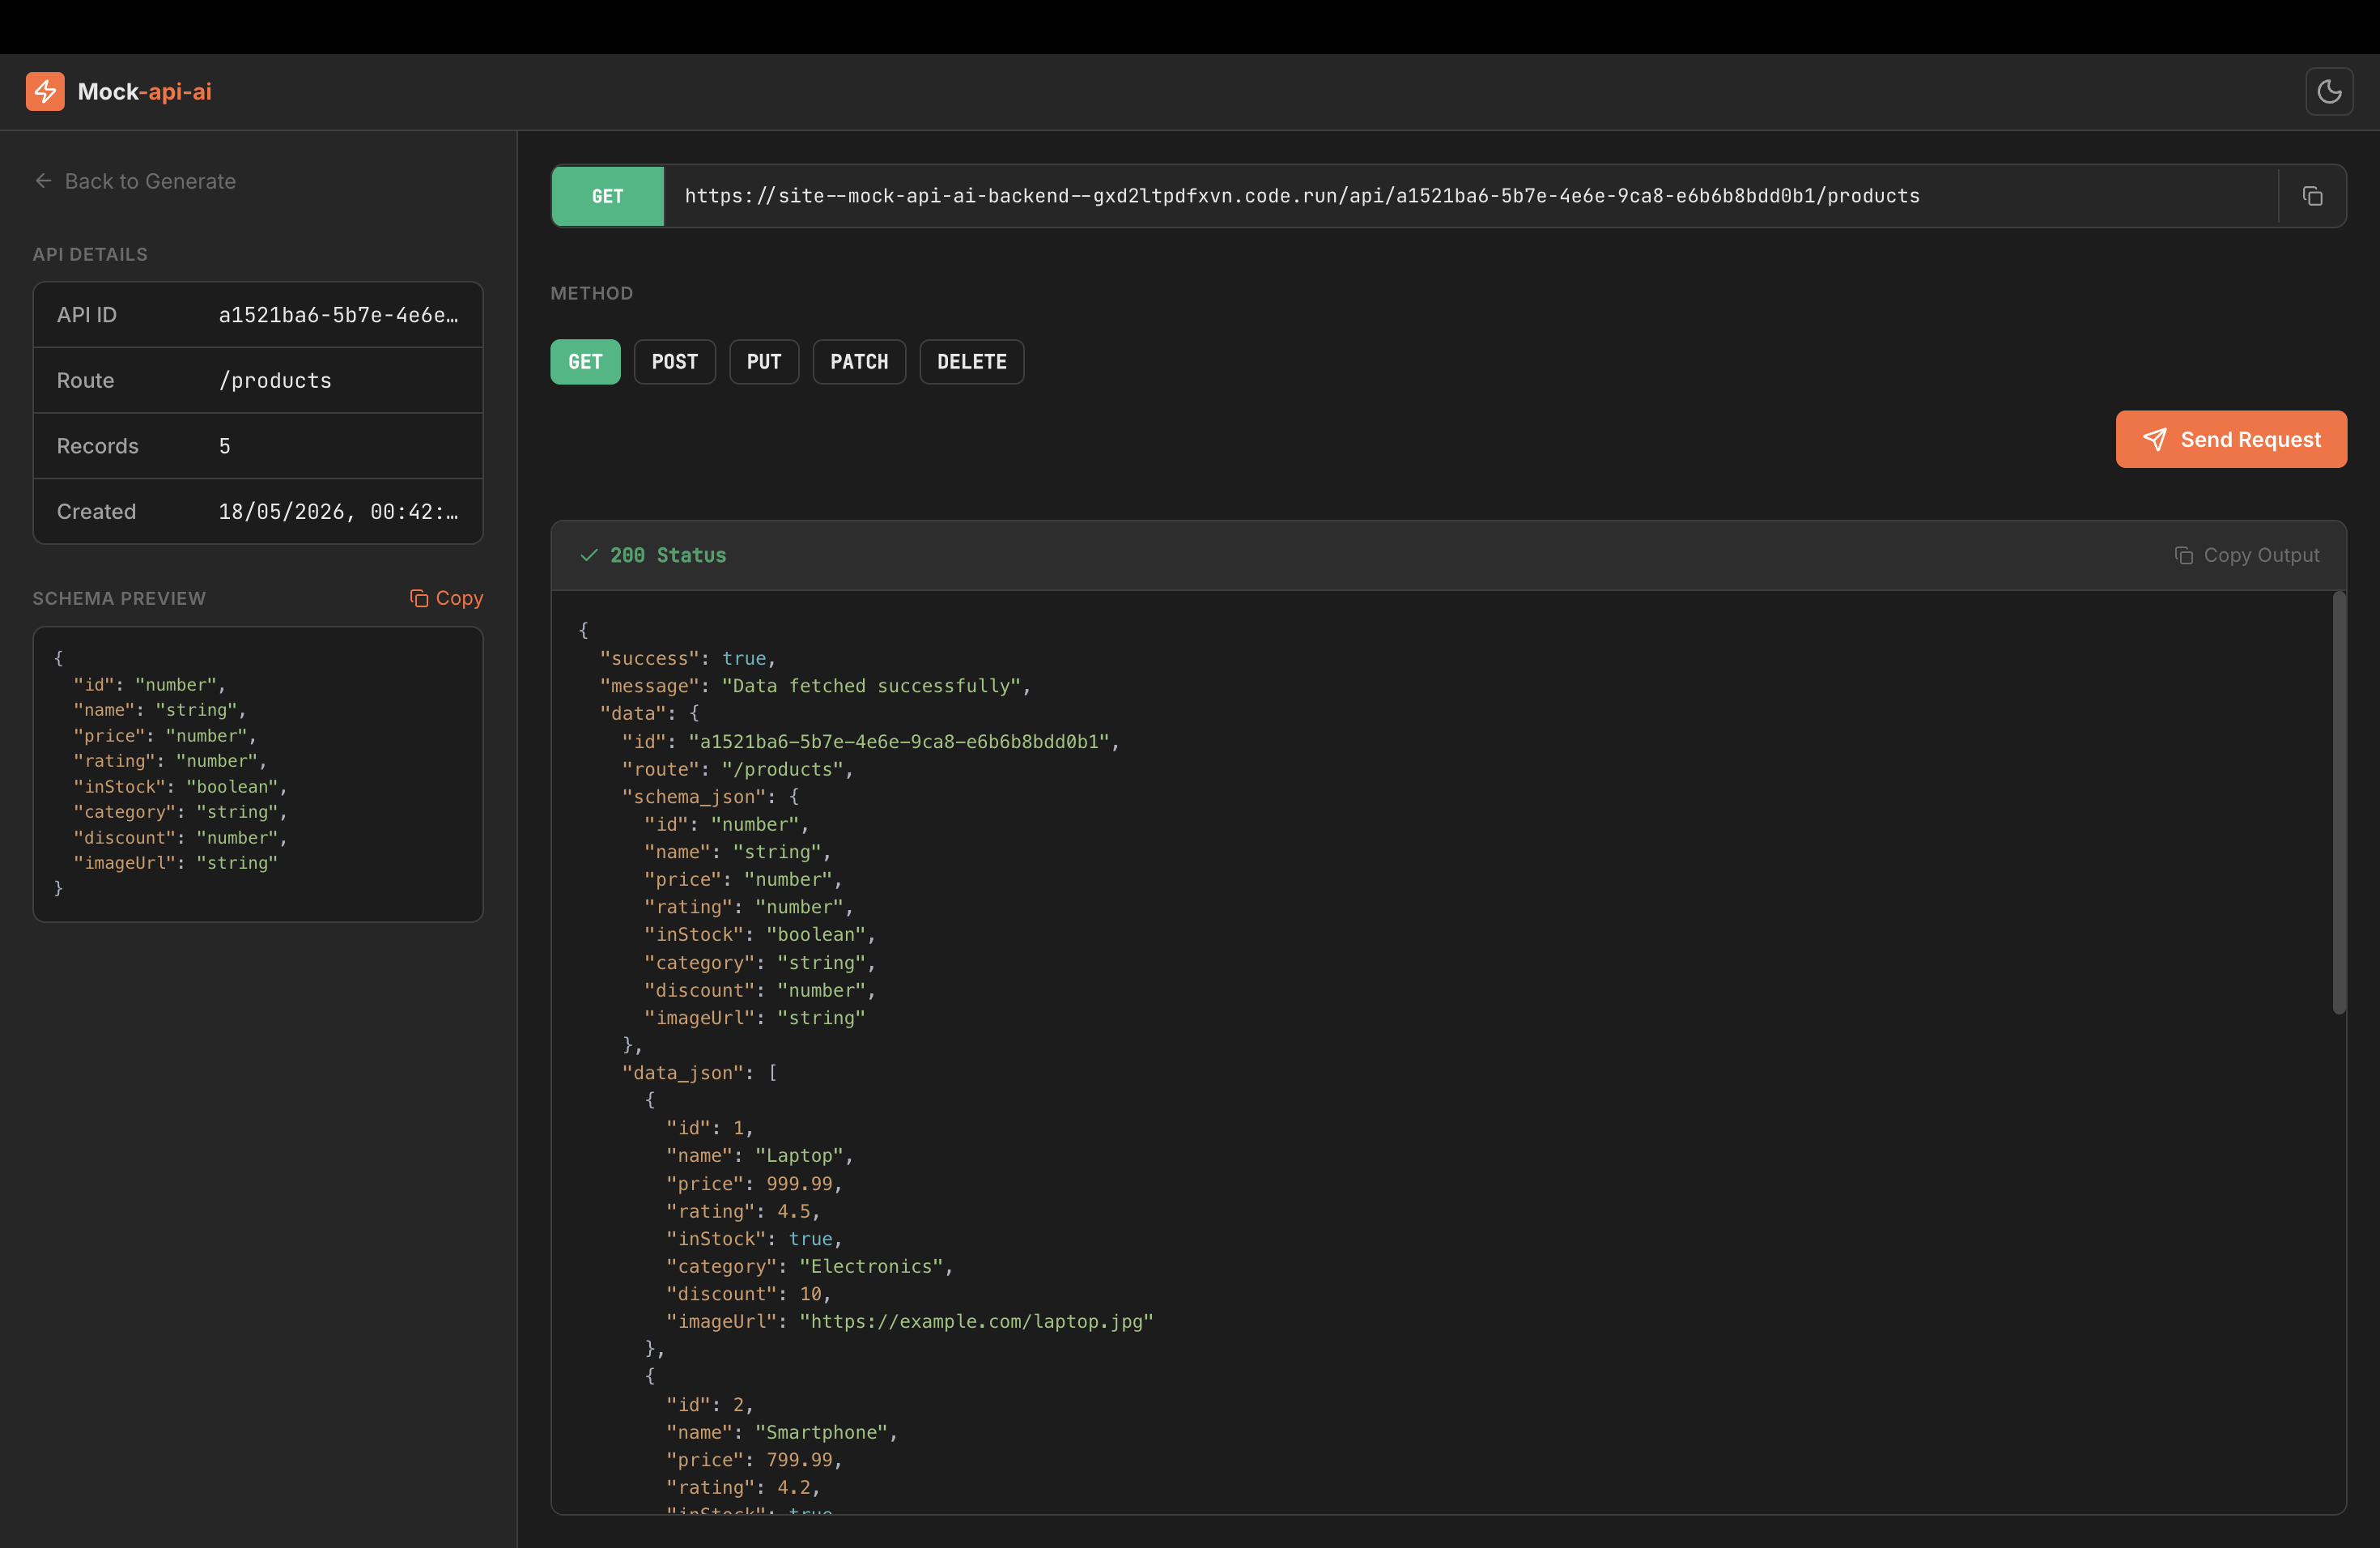Screen dimensions: 2380x1548
Task: Click "price": 999.99 in the response
Action: (x=754, y=1184)
